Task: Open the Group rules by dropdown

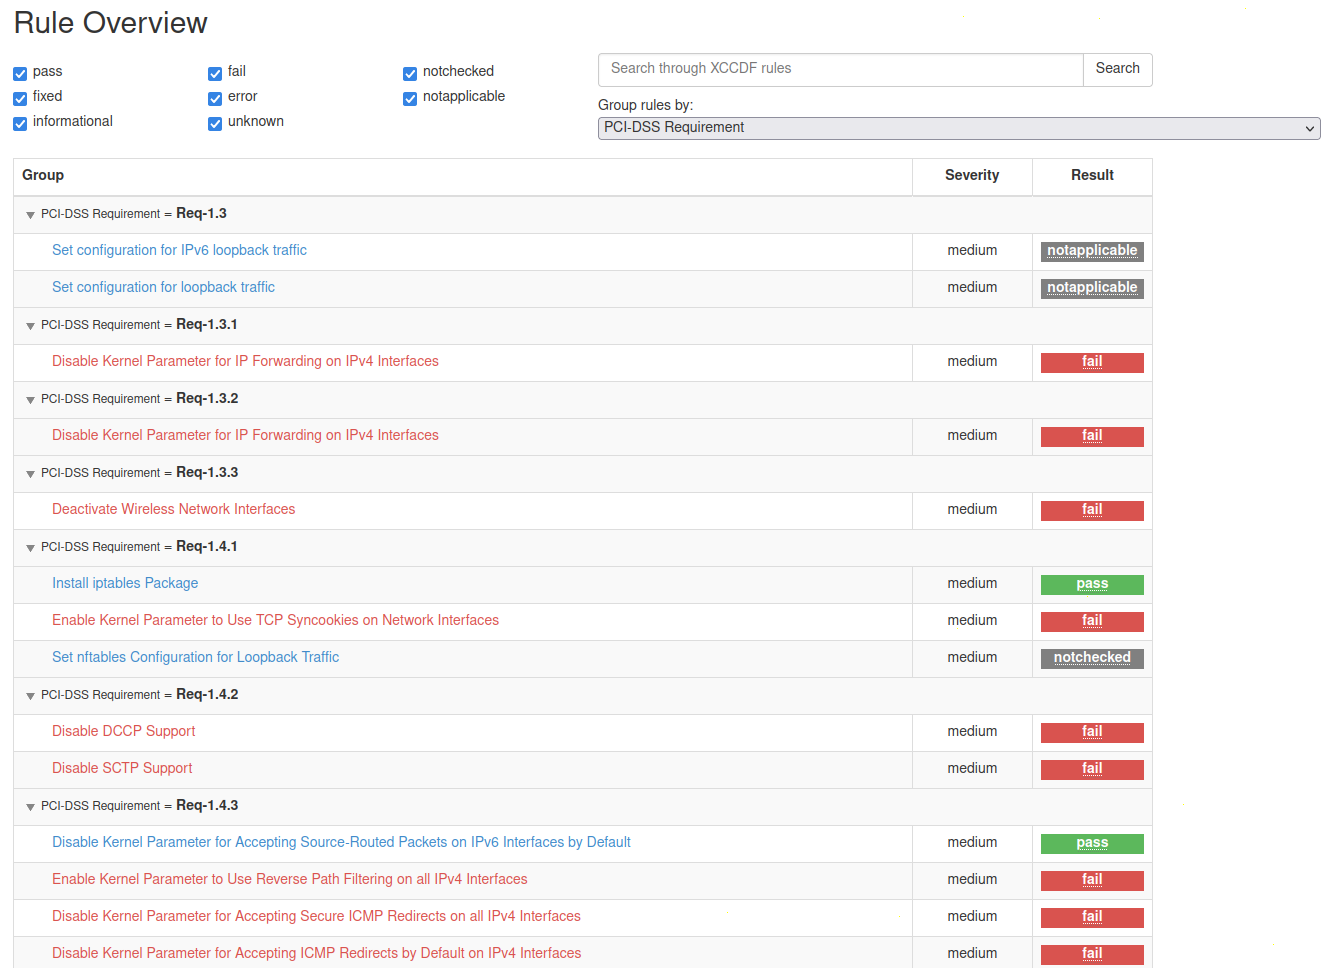Action: 958,128
